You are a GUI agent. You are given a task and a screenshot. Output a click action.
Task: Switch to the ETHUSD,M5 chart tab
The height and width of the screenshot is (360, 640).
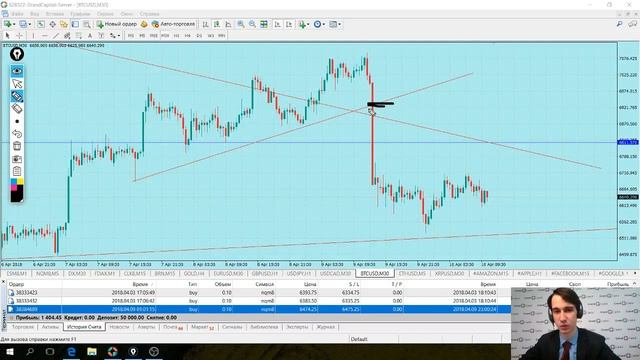click(x=412, y=273)
